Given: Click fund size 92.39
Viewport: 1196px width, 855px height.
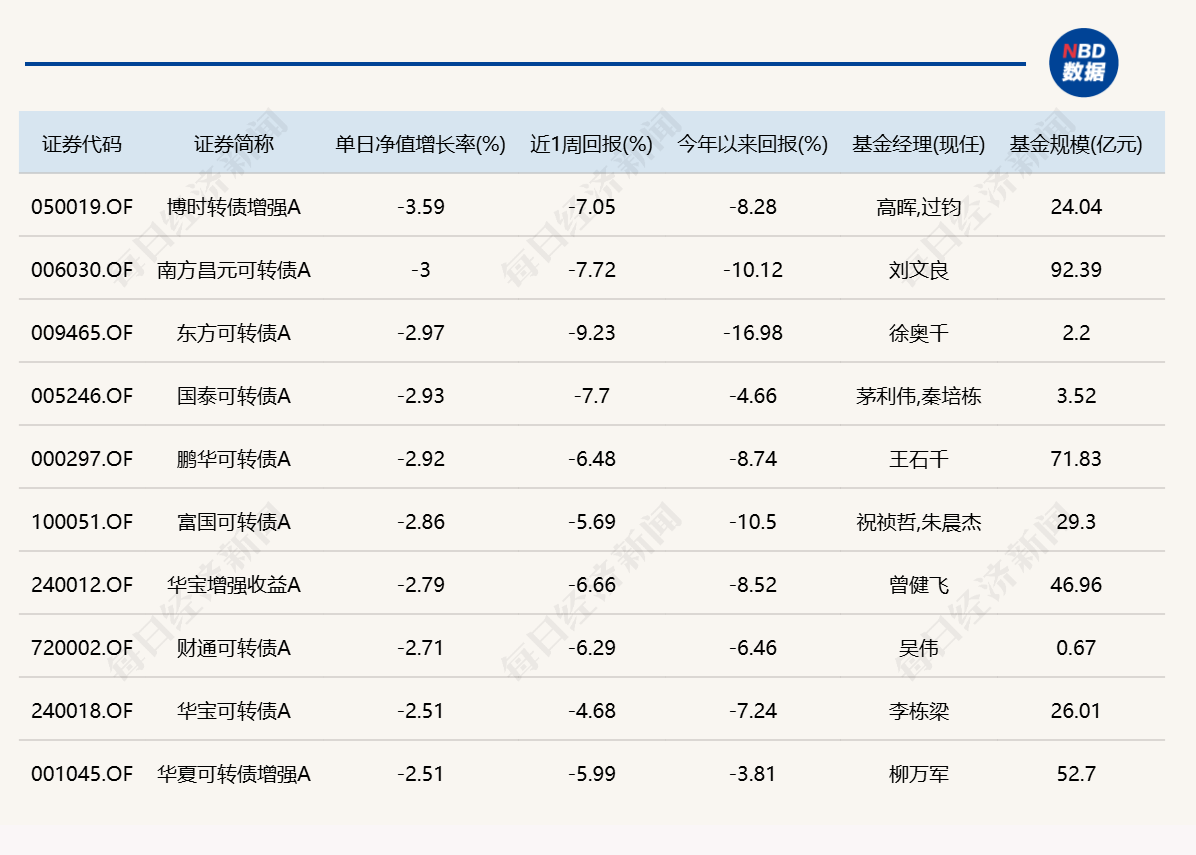Looking at the screenshot, I should pos(1075,270).
